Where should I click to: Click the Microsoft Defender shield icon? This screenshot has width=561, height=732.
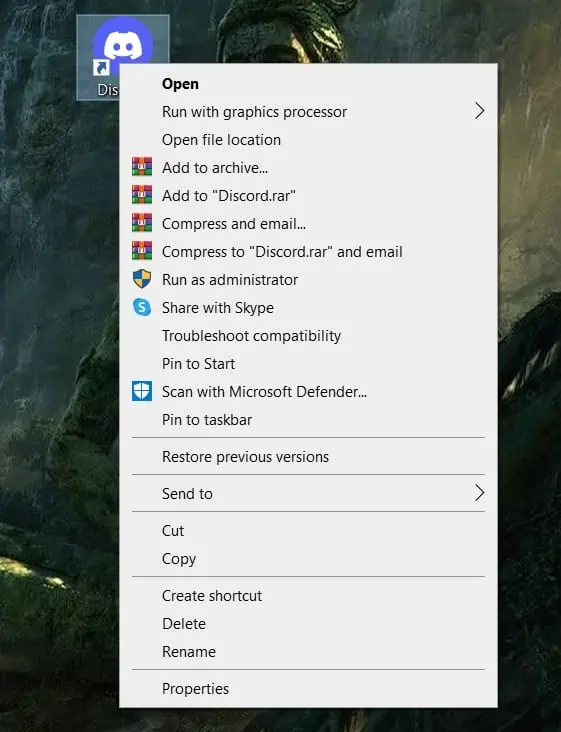click(x=142, y=391)
